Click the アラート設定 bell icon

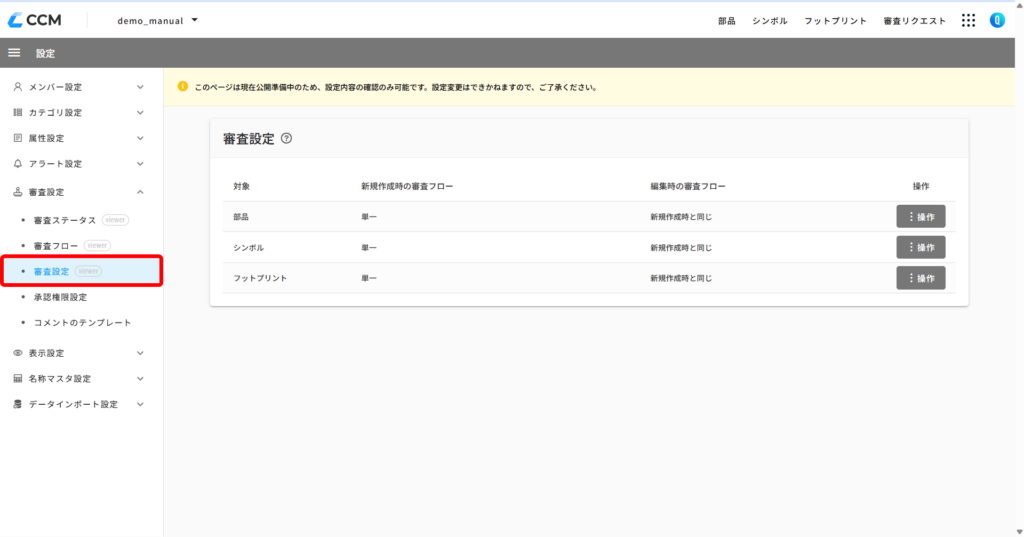pos(18,163)
